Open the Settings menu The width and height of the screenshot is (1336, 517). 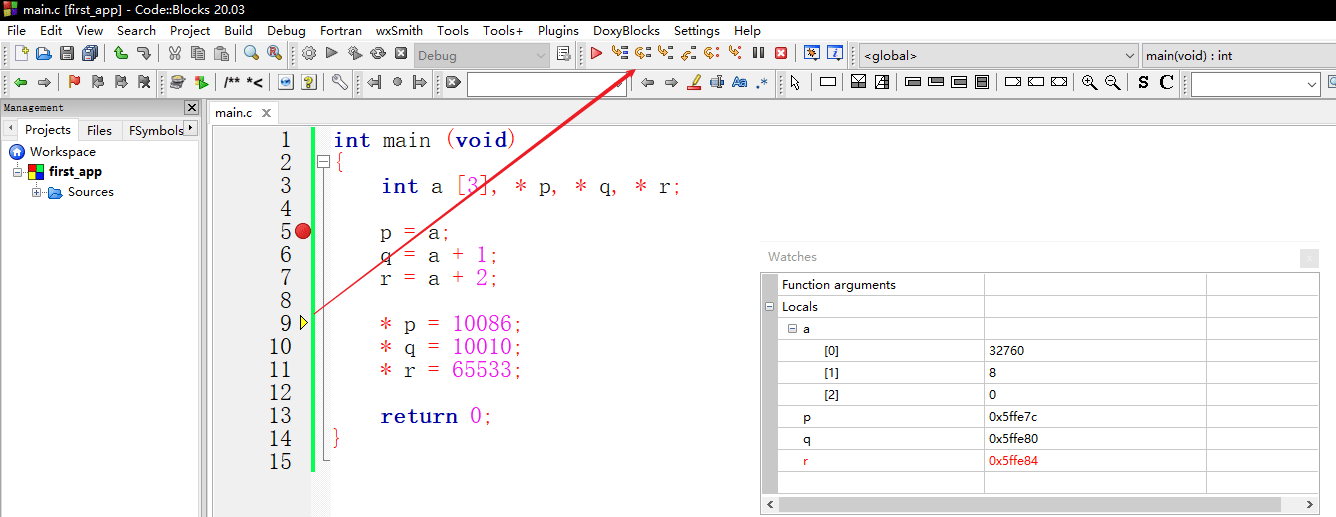(696, 30)
